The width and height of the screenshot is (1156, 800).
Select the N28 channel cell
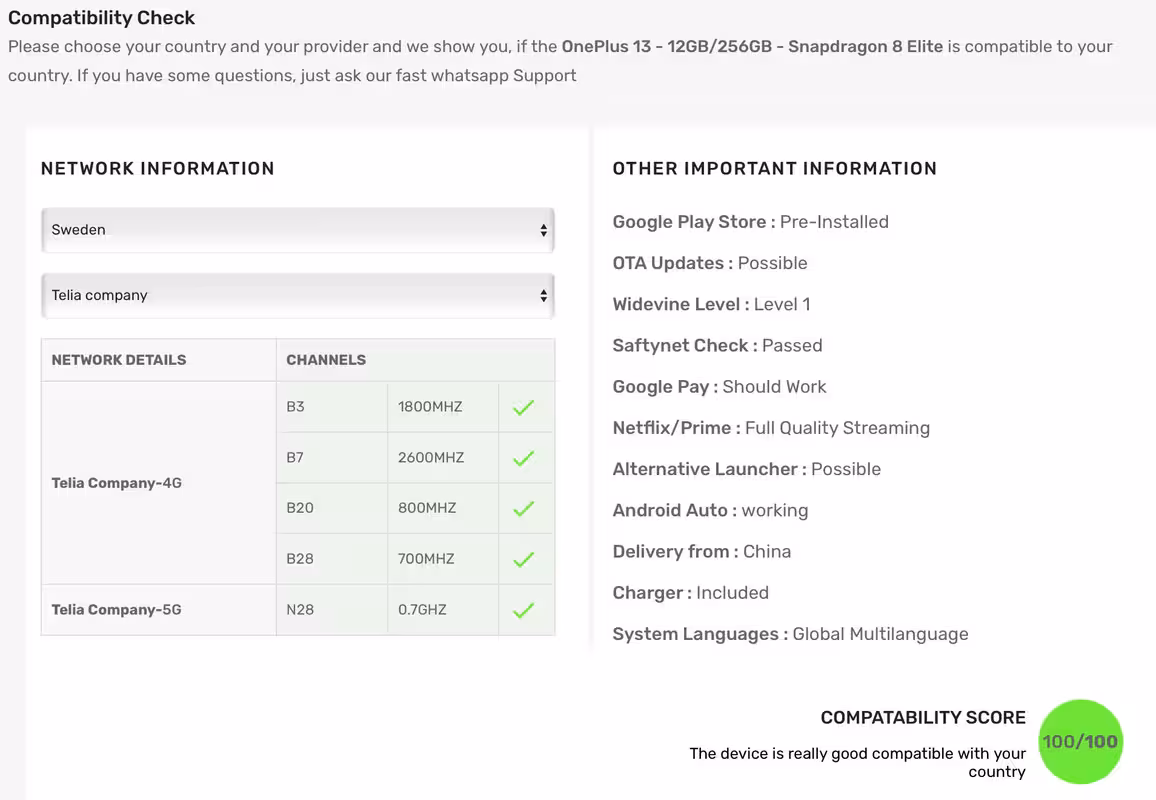[332, 610]
